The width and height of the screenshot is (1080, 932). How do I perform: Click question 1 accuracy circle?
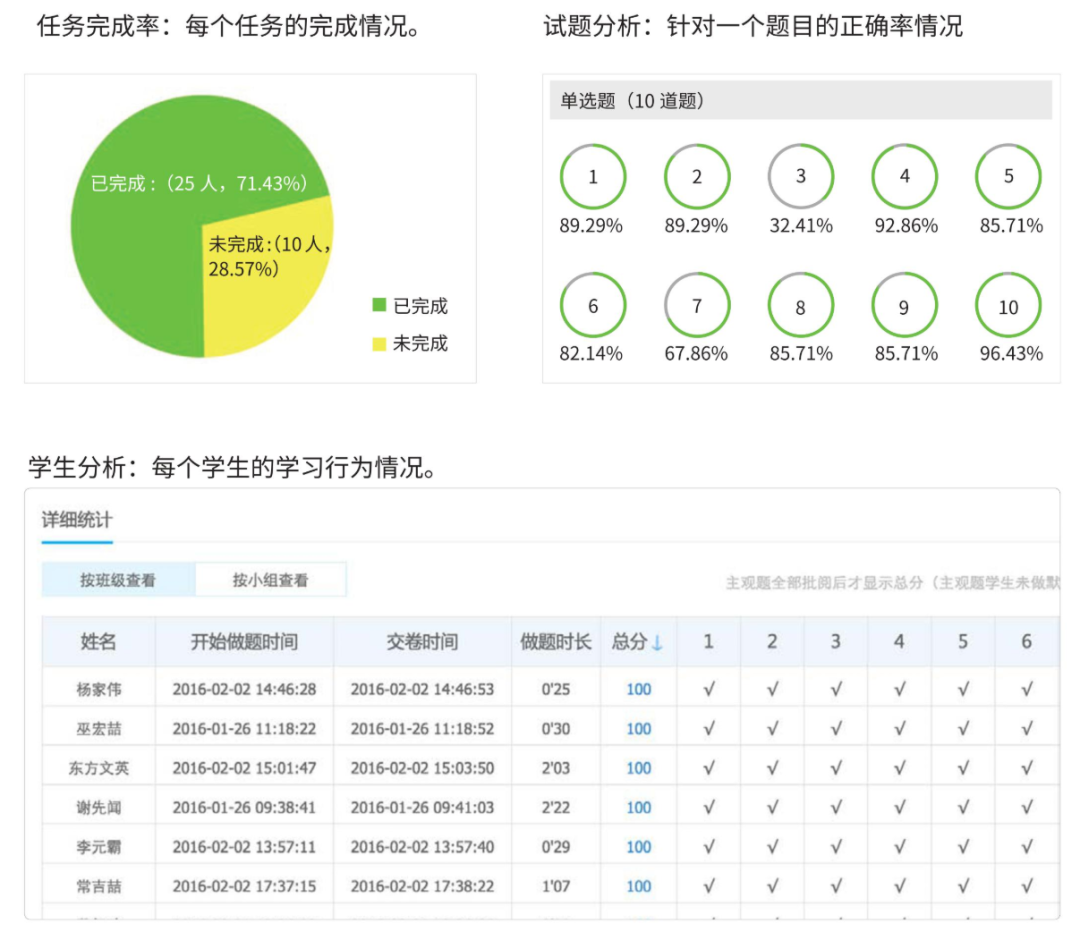[x=592, y=175]
